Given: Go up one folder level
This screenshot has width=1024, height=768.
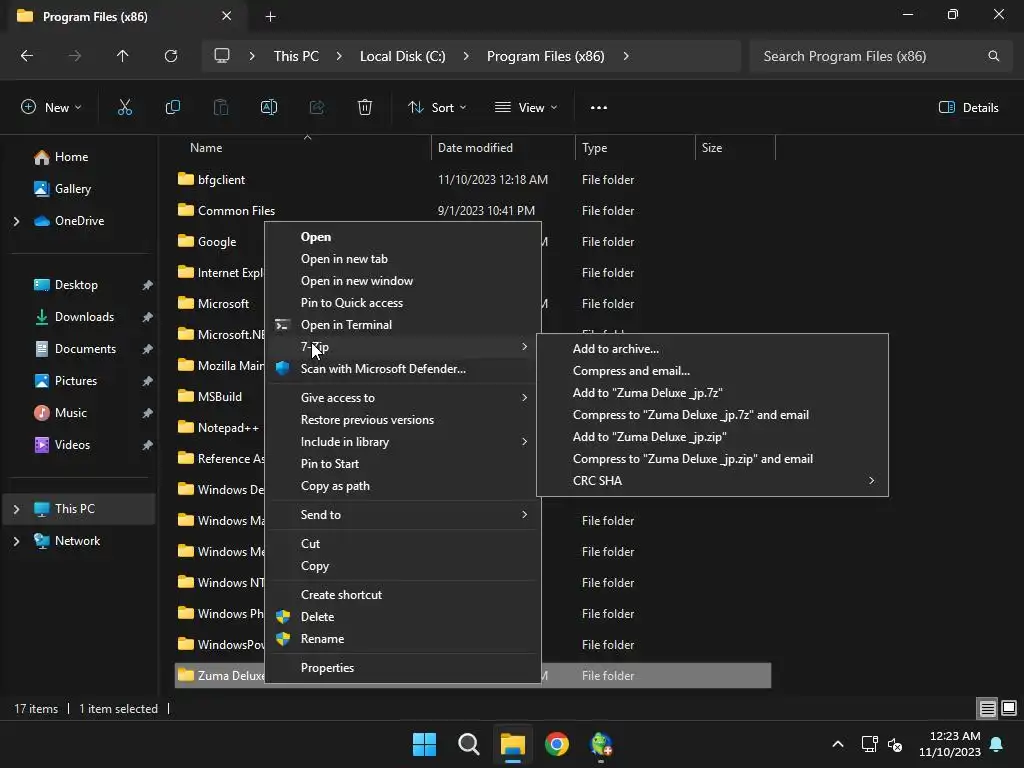Looking at the screenshot, I should point(123,56).
